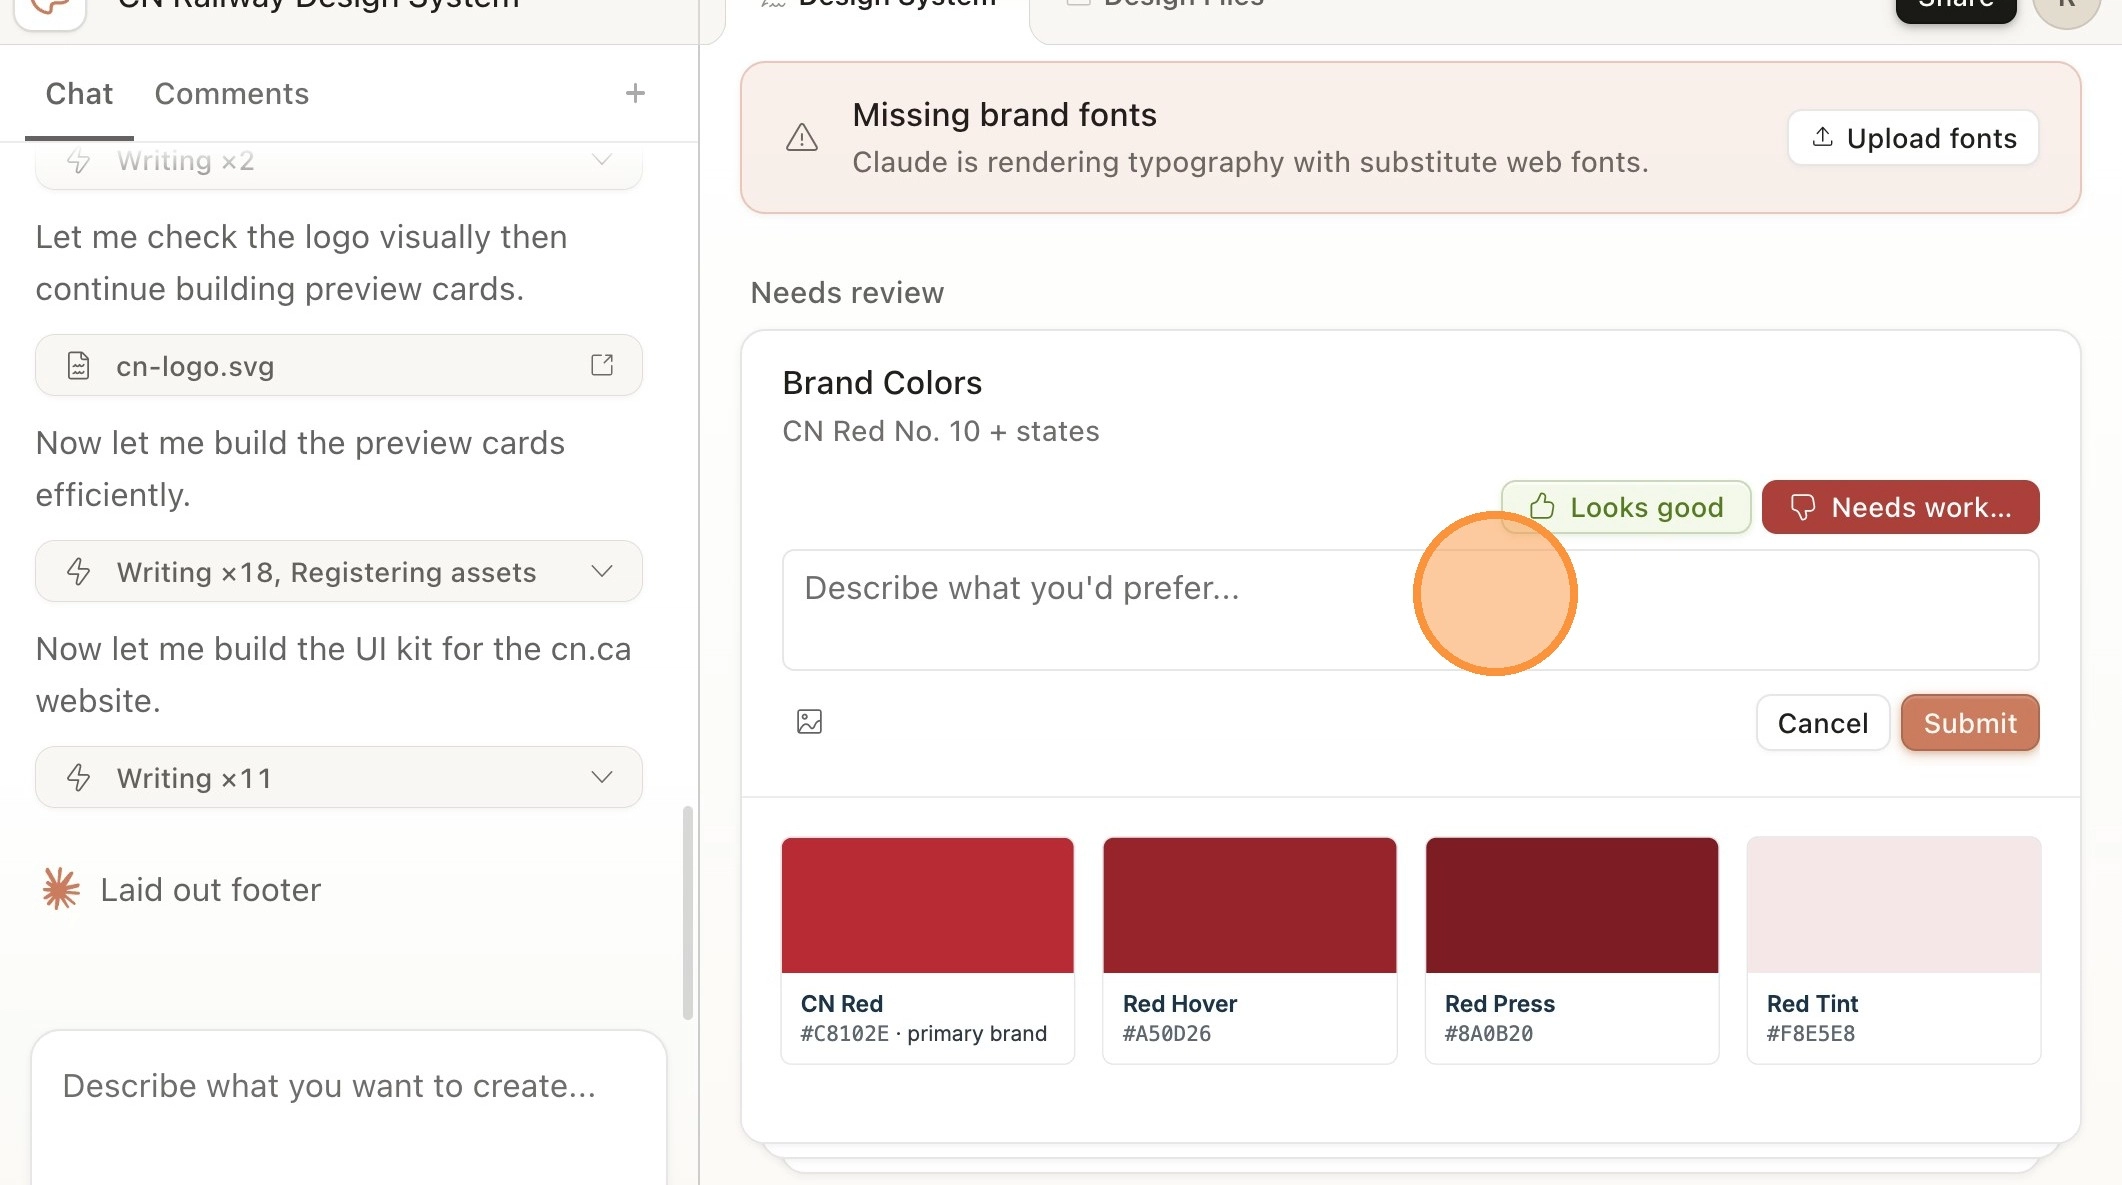This screenshot has width=2122, height=1185.
Task: Click the 'Missing brand fonts' heading
Action: tap(1004, 115)
